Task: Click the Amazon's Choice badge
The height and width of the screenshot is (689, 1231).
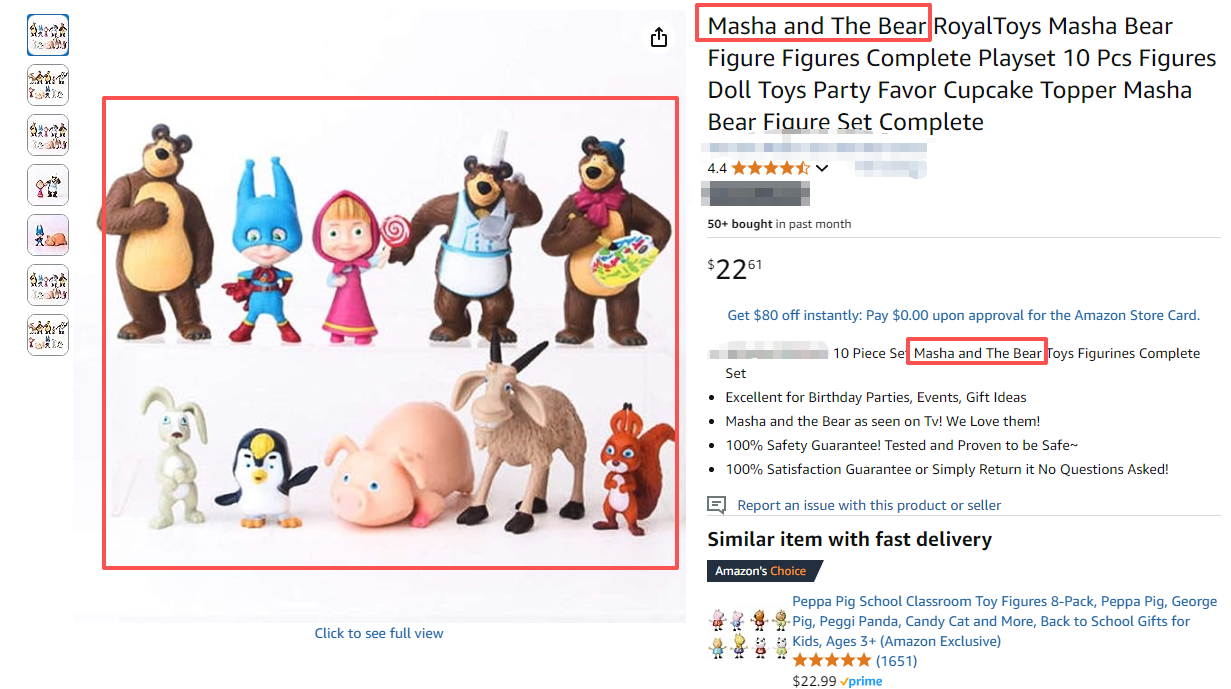Action: tap(762, 571)
